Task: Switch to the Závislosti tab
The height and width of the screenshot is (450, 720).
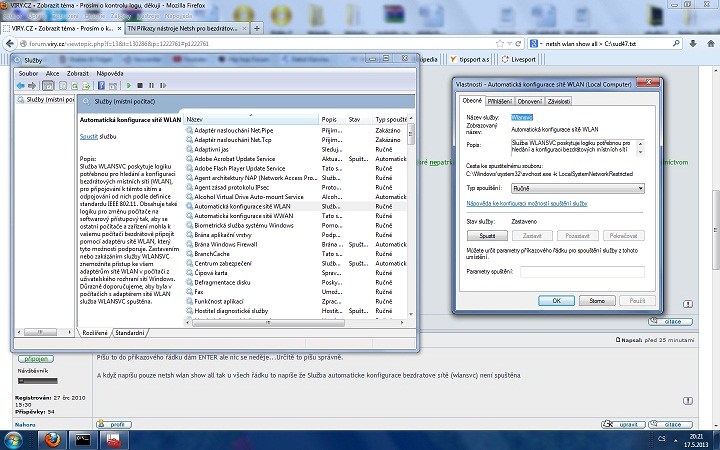Action: click(559, 101)
